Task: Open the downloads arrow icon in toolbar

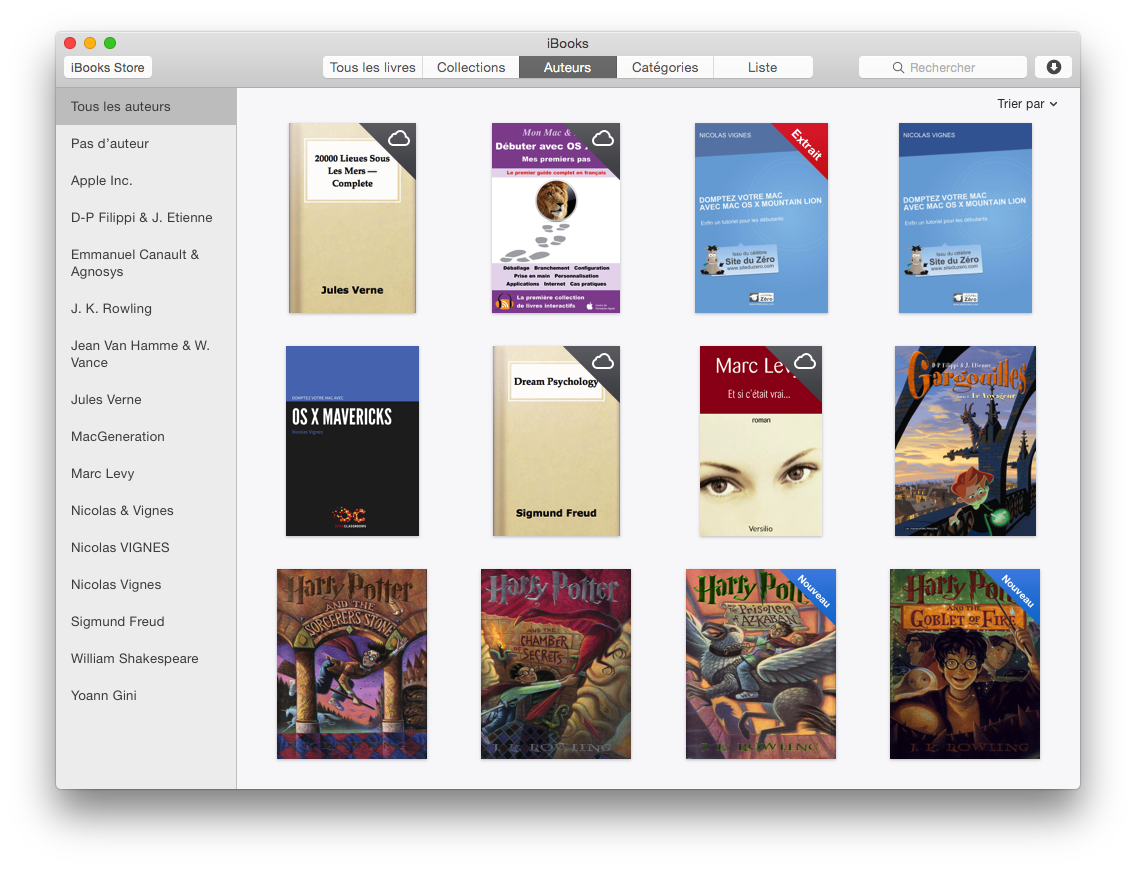Action: coord(1053,67)
